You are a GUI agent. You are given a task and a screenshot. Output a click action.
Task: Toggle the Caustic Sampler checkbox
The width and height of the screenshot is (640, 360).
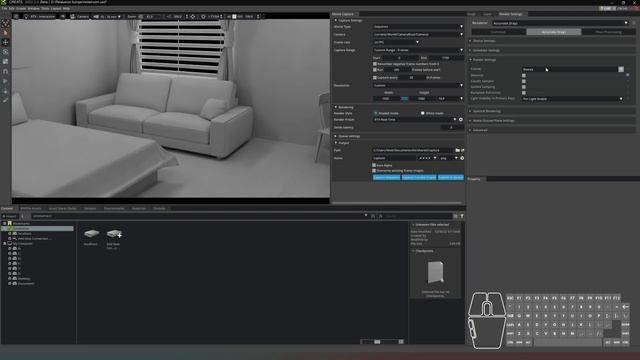[524, 81]
